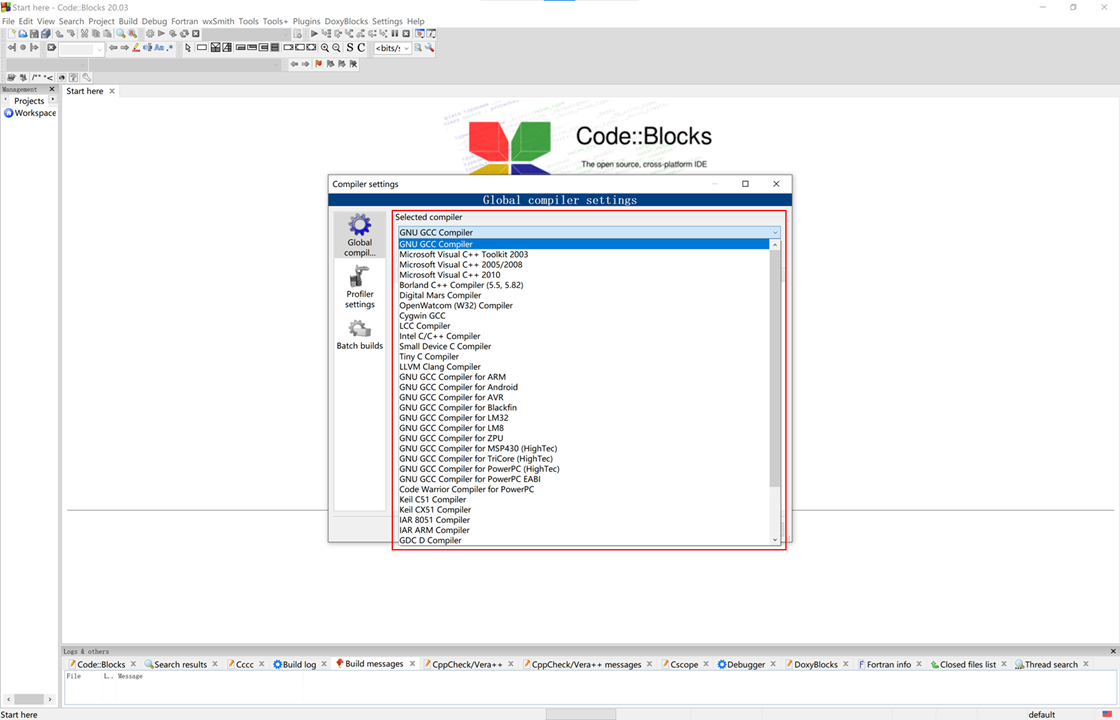Click the large S source toolbar icon
Image resolution: width=1120 pixels, height=720 pixels.
tap(350, 48)
